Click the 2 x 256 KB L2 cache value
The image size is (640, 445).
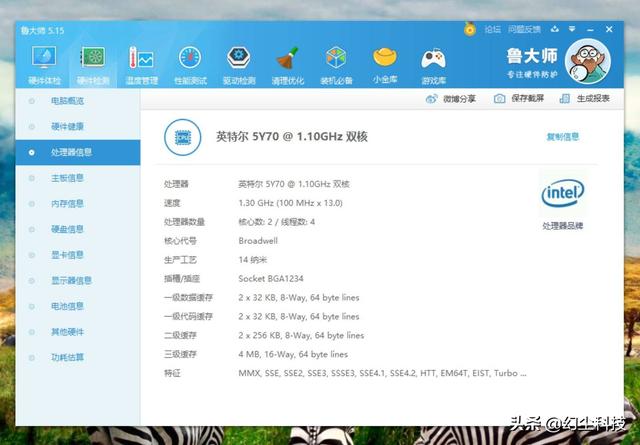point(301,336)
